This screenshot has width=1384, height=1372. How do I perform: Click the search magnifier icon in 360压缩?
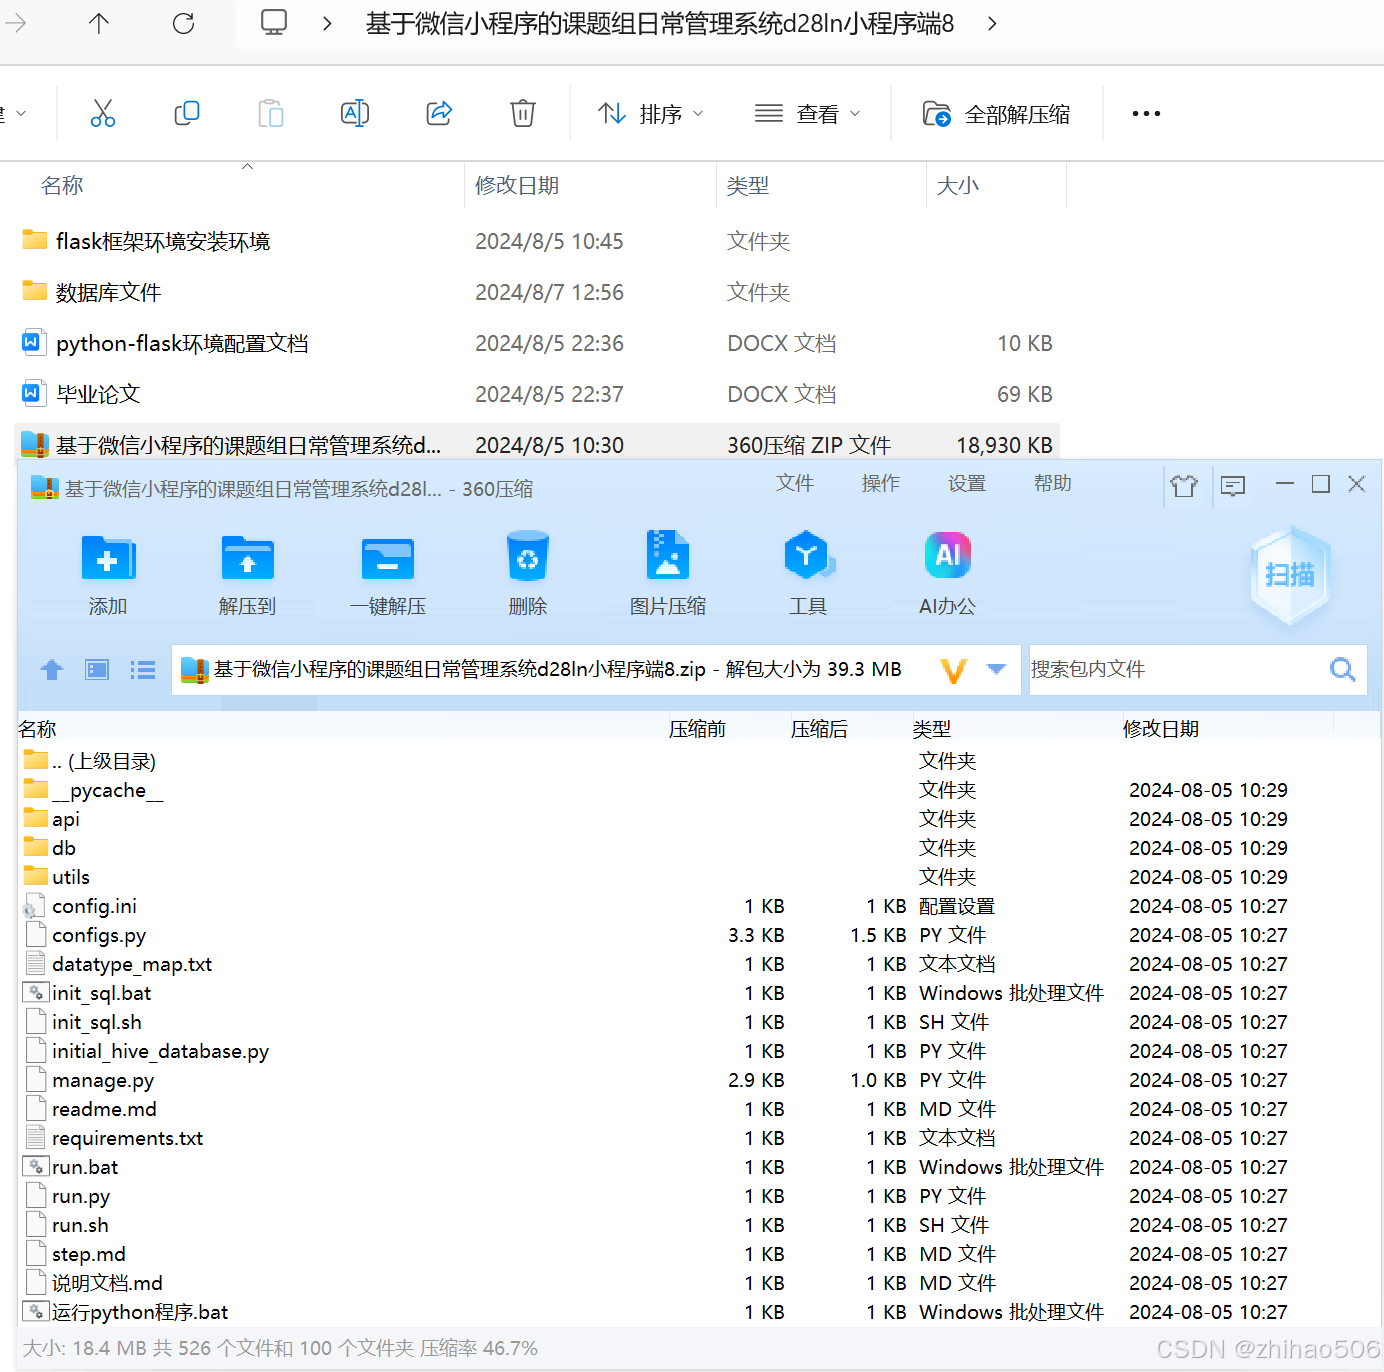(x=1343, y=669)
